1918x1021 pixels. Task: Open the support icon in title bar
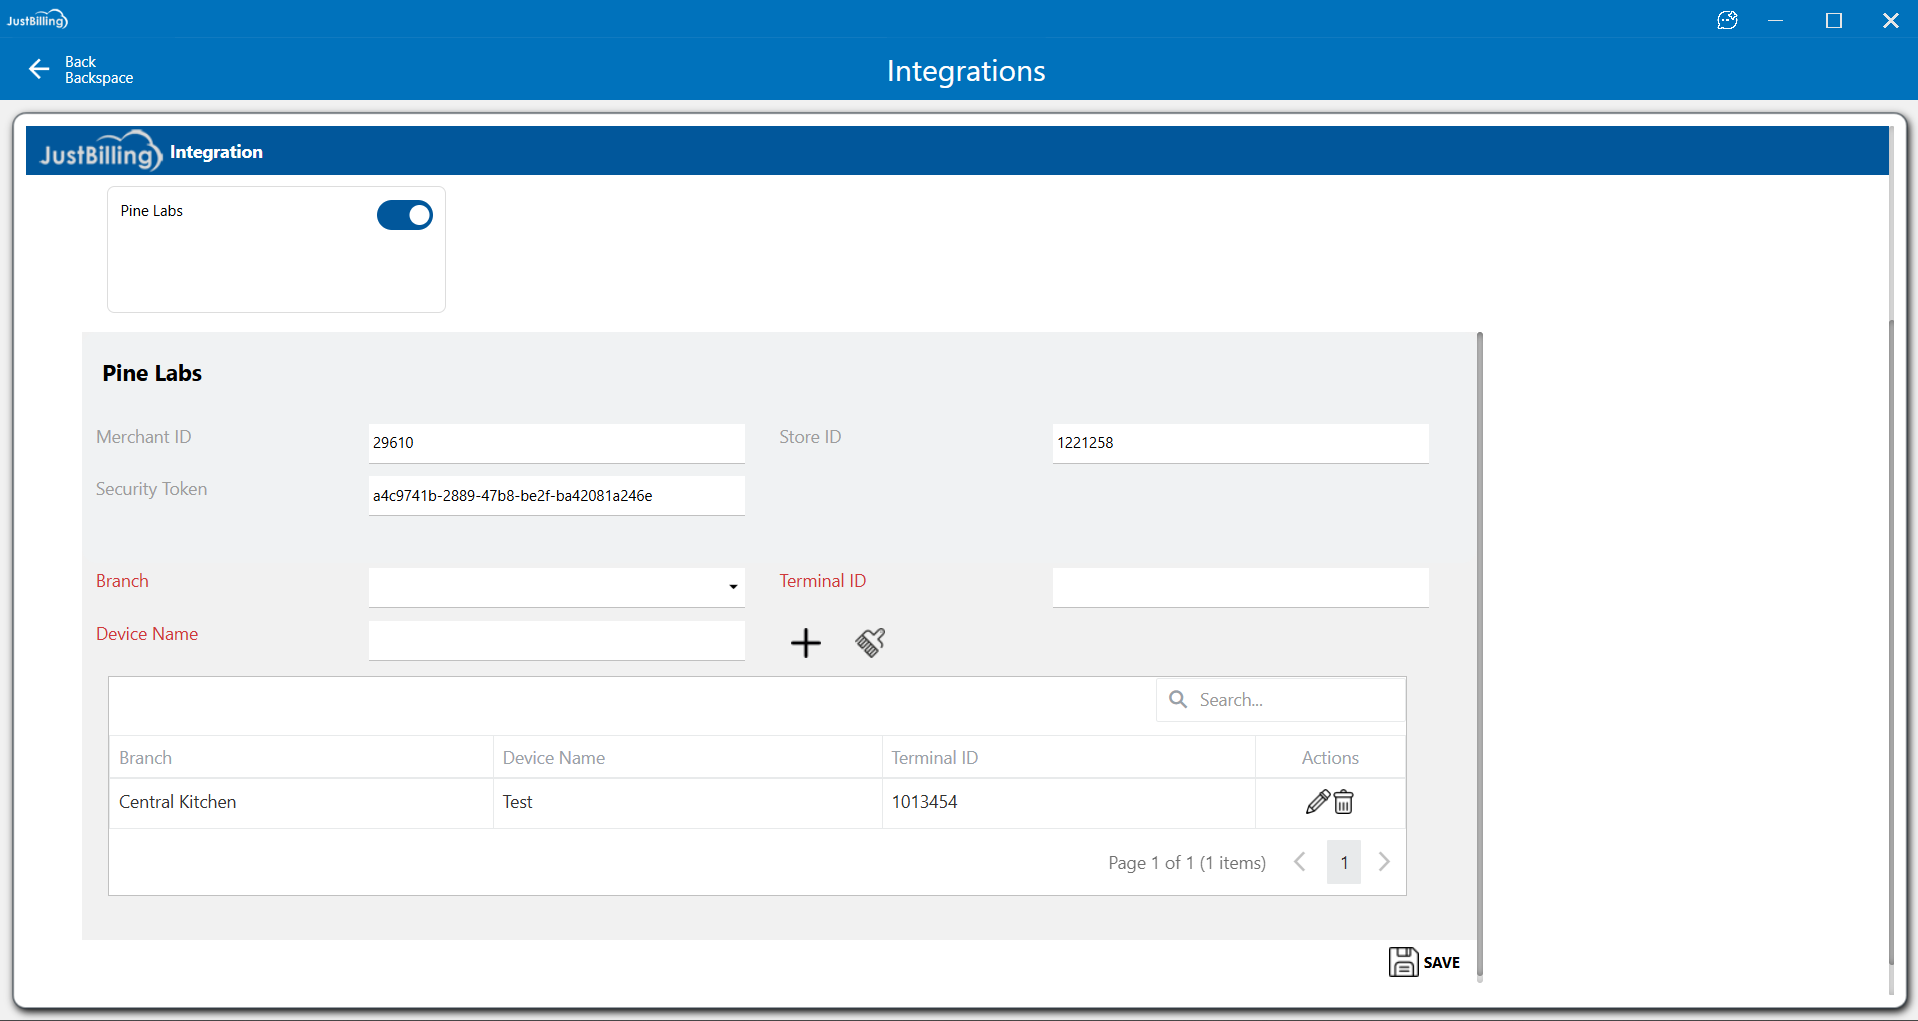pyautogui.click(x=1727, y=20)
